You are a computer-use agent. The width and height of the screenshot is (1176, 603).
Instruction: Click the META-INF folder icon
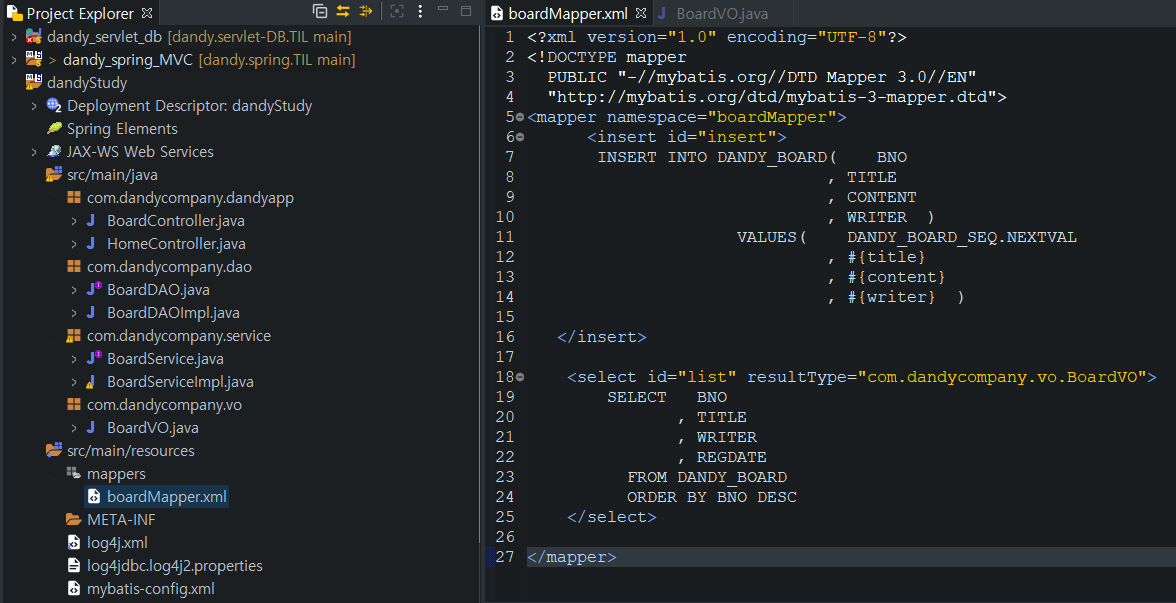click(x=74, y=520)
